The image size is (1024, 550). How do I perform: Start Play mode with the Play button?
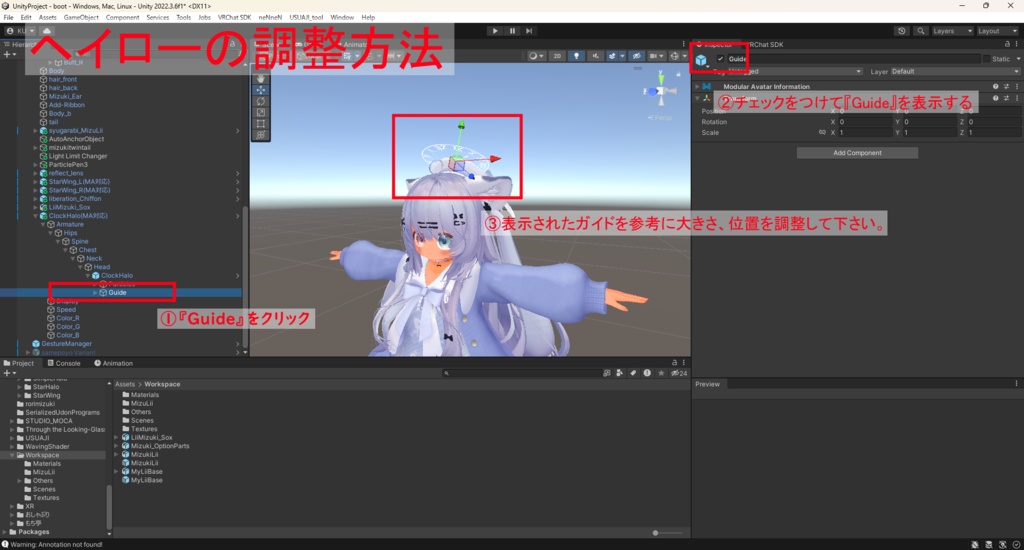494,31
